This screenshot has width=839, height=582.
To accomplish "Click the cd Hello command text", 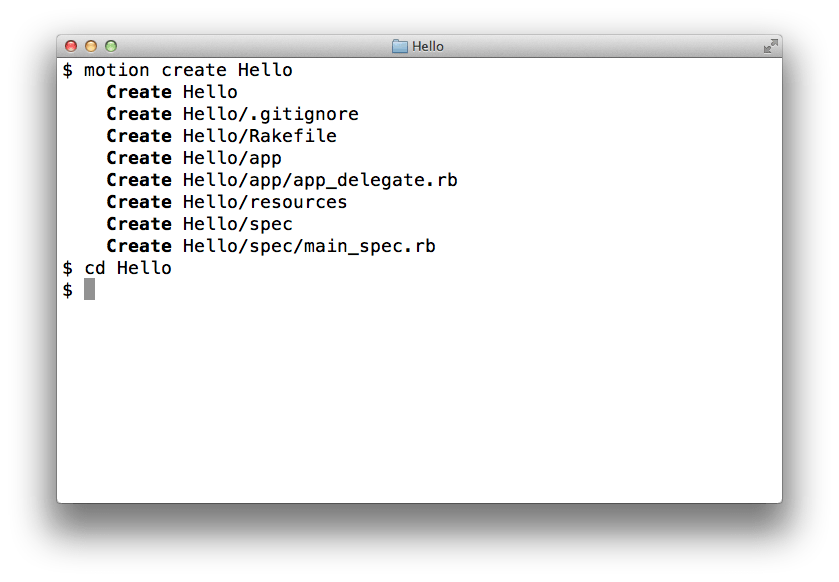I will point(127,267).
